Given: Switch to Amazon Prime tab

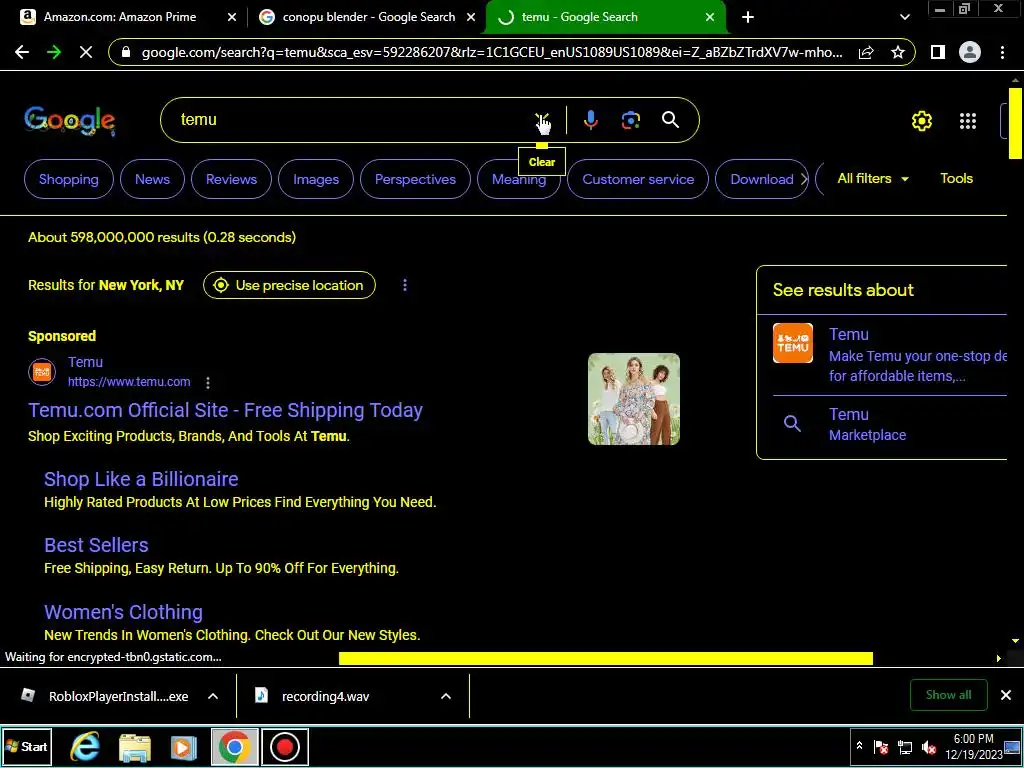Looking at the screenshot, I should (120, 18).
